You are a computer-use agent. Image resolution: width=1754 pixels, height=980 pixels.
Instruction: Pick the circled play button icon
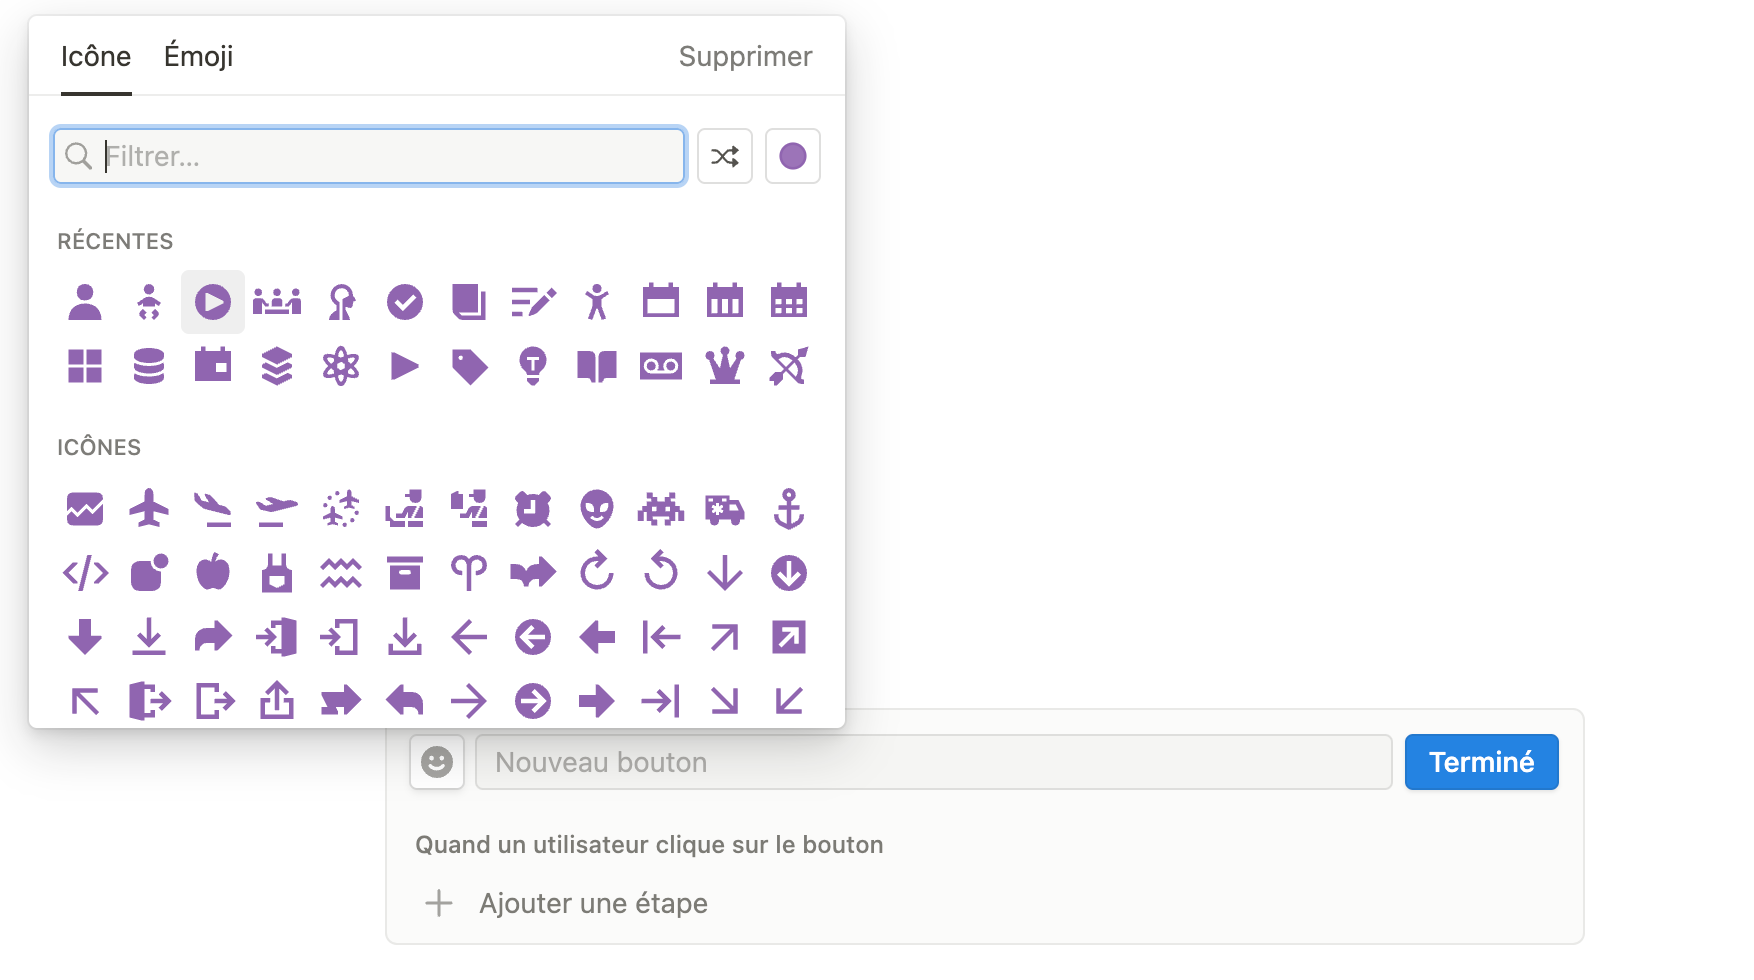[213, 301]
